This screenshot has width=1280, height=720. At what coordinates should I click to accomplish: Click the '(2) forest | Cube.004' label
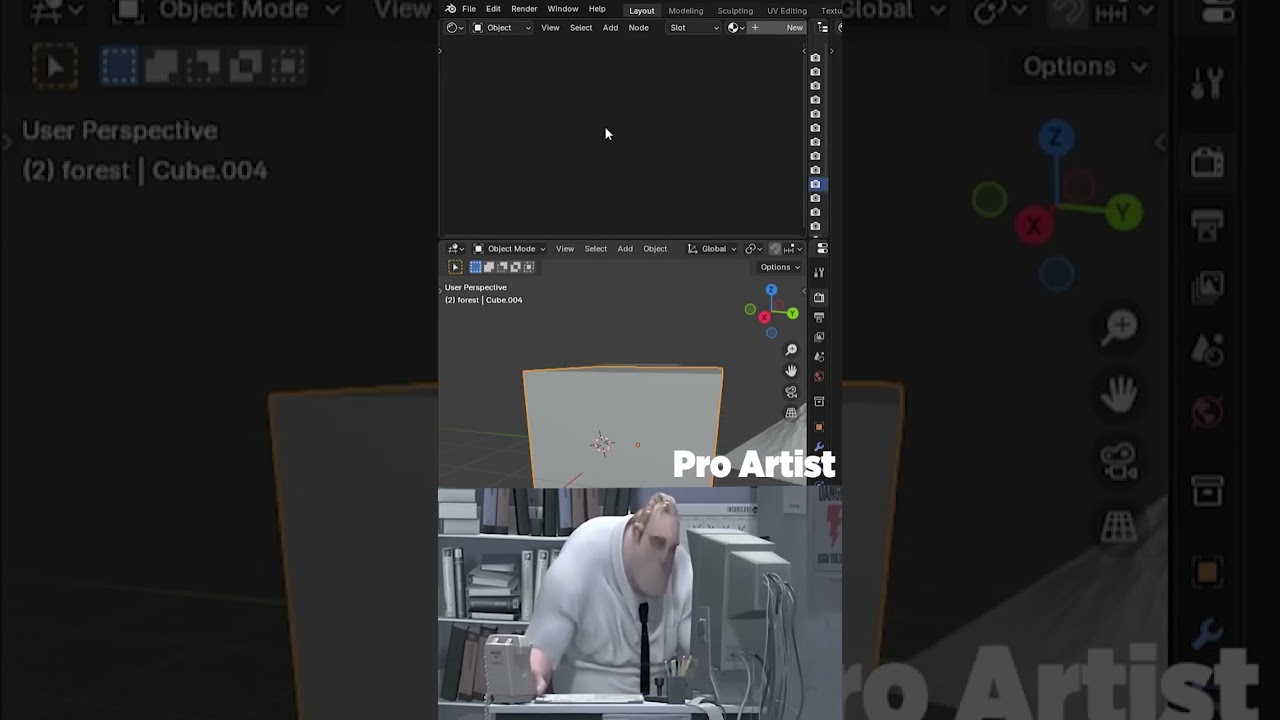coord(484,300)
